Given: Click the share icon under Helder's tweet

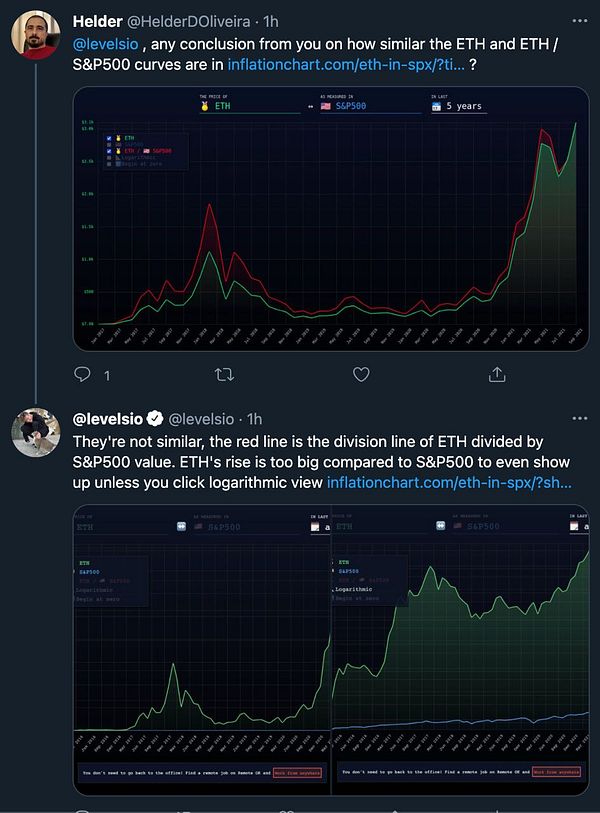Looking at the screenshot, I should tap(497, 374).
